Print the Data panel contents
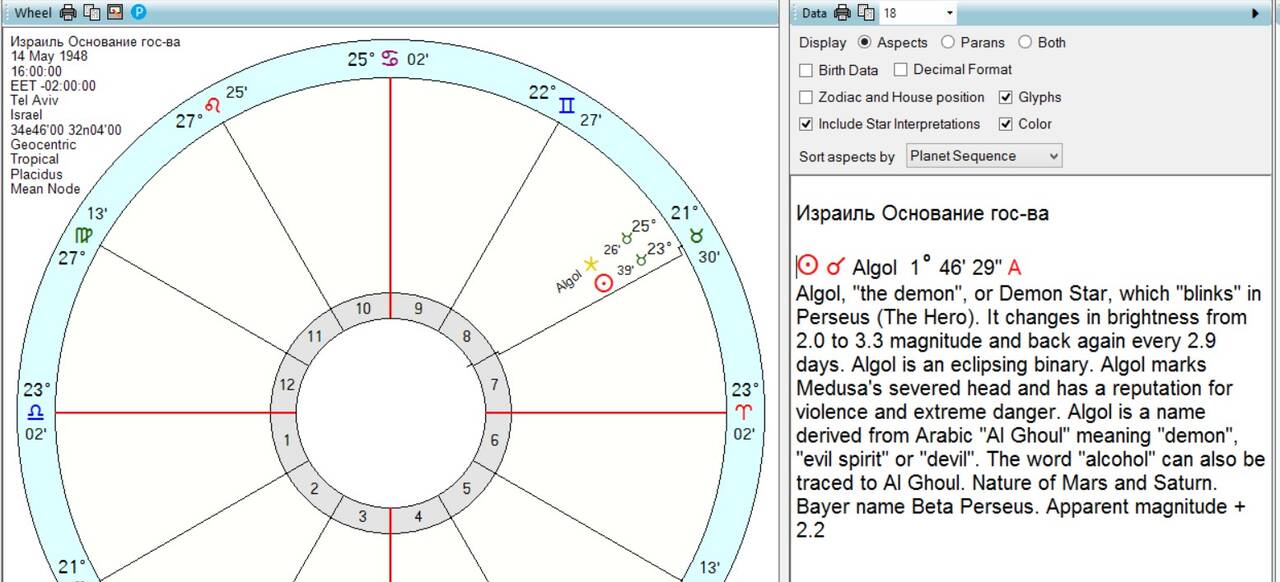 [x=843, y=13]
